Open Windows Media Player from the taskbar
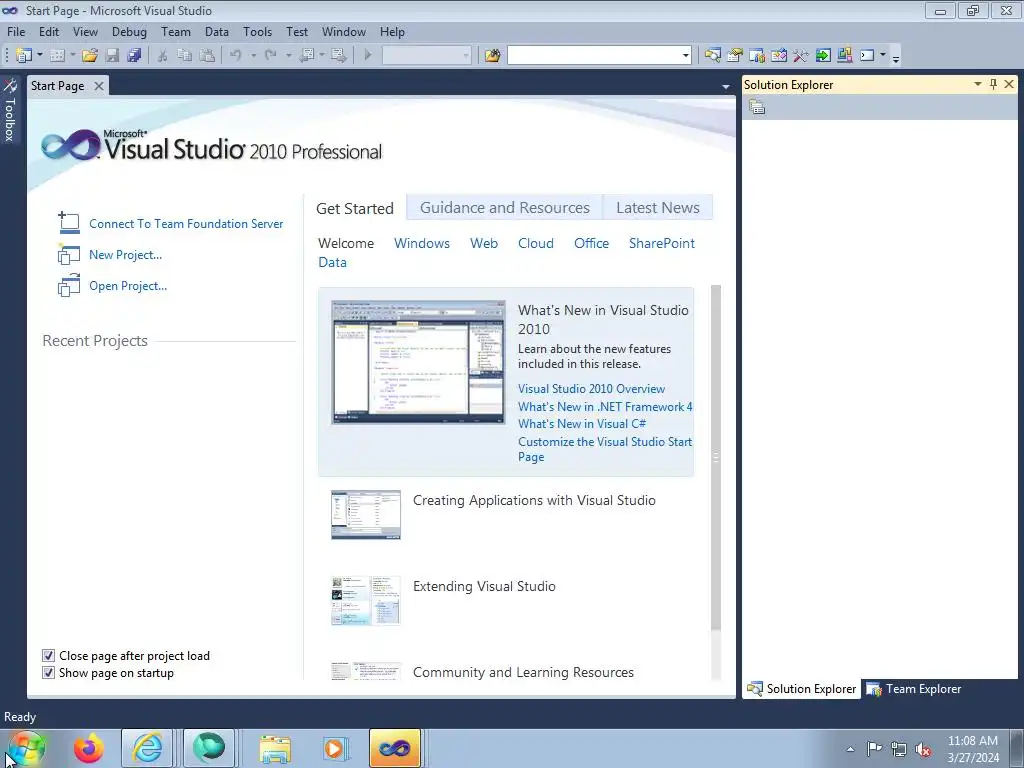The image size is (1024, 768). [335, 748]
